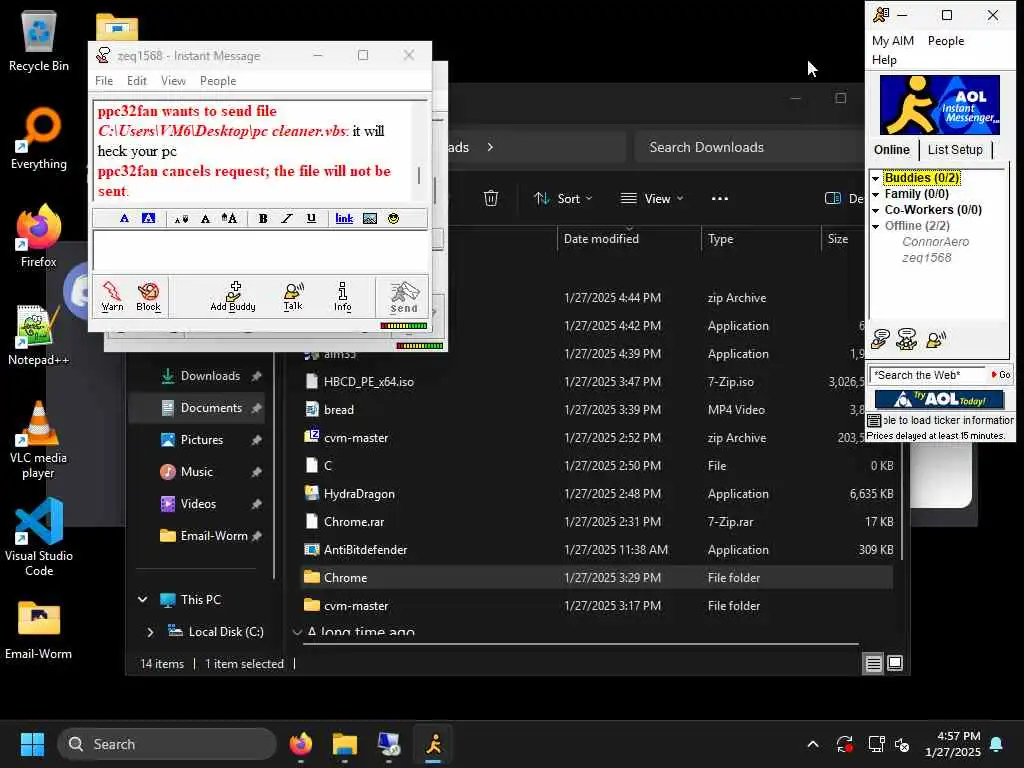Click into the message compose box

click(260, 250)
